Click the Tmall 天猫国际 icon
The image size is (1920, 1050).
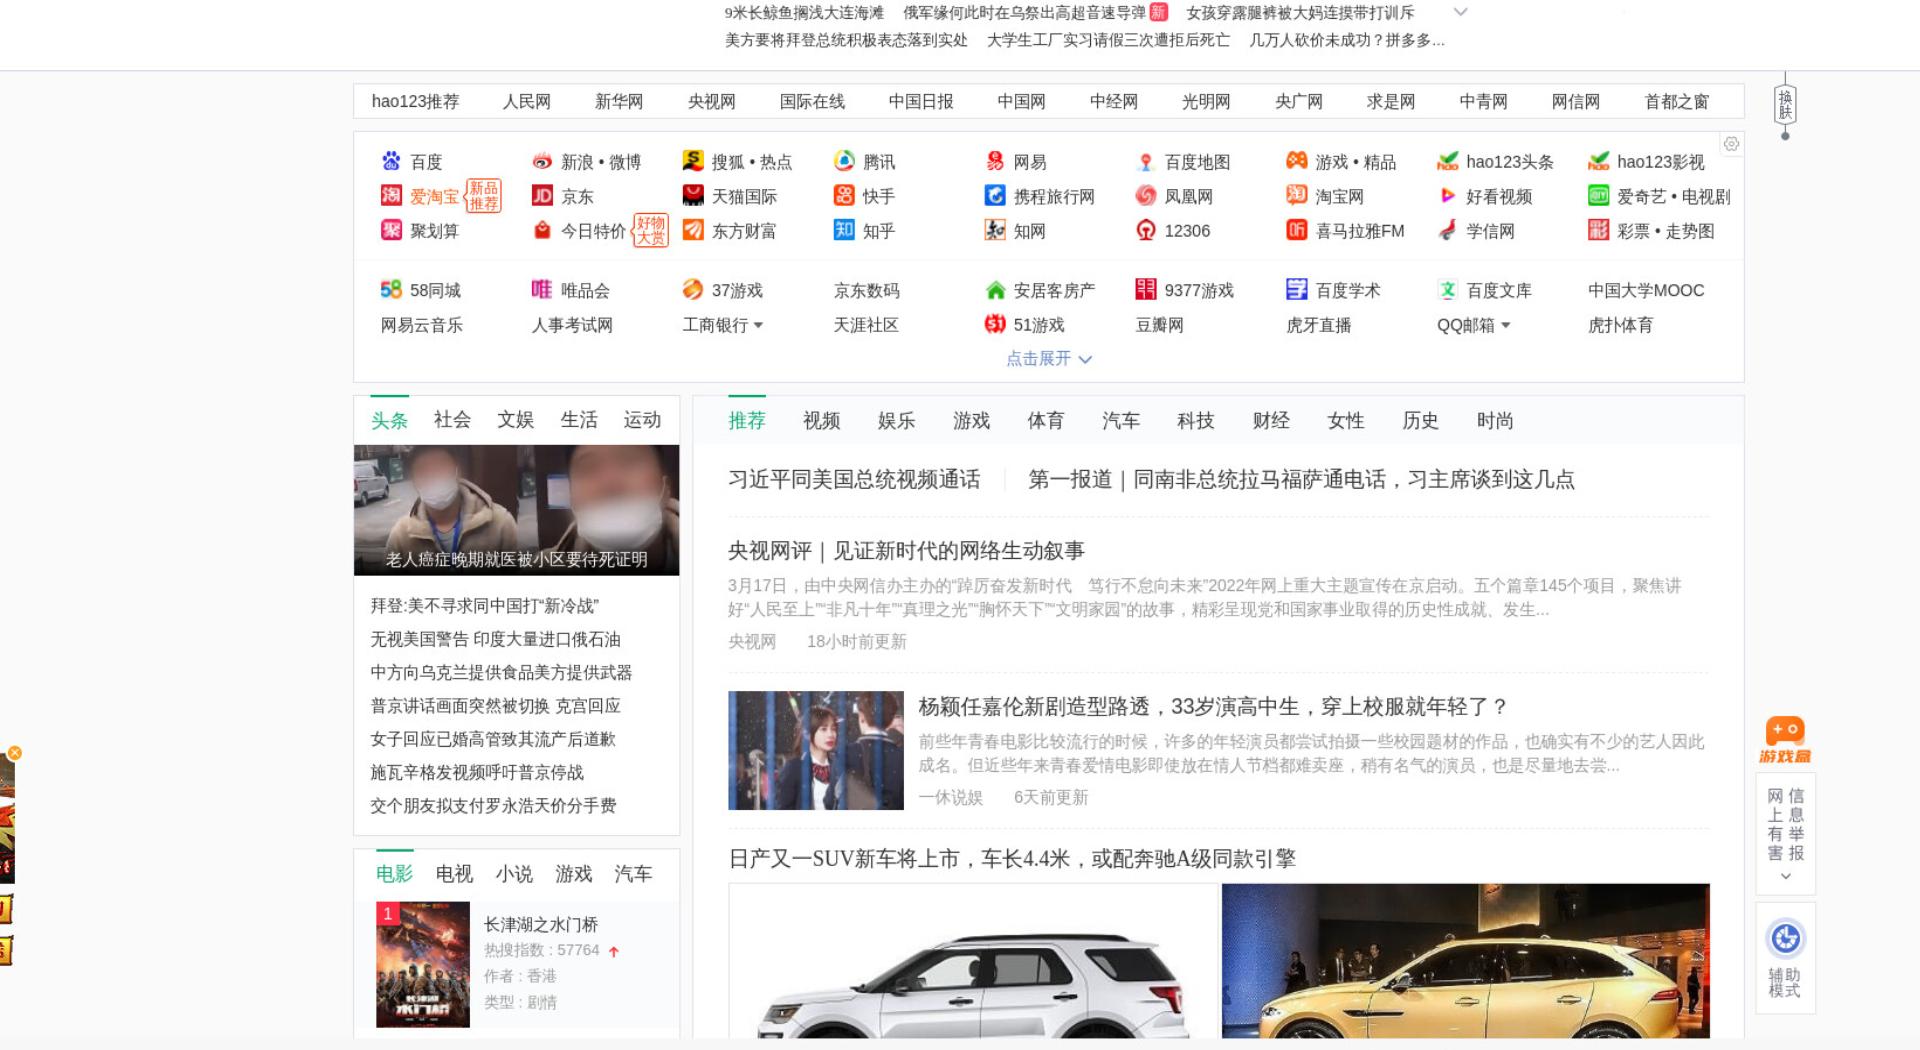click(x=693, y=196)
